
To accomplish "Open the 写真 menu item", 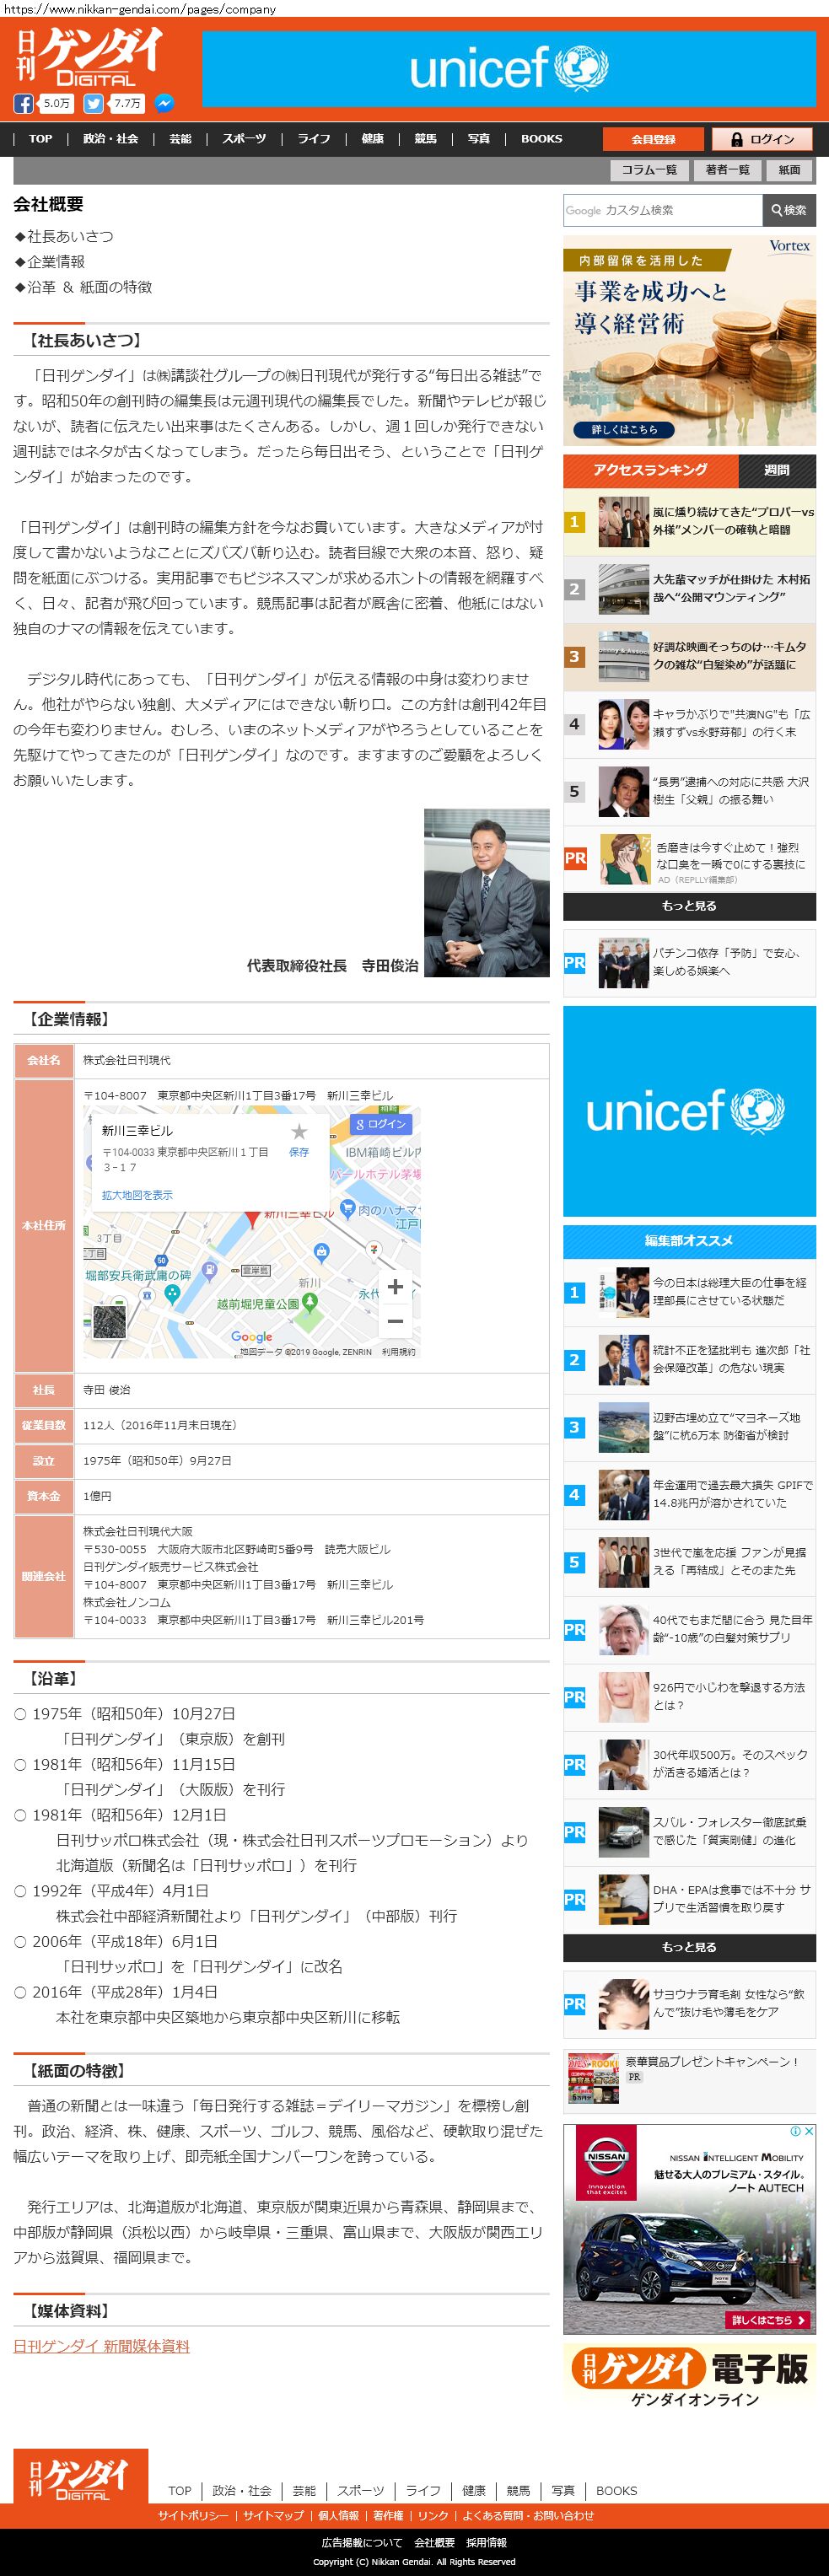I will click(x=479, y=139).
